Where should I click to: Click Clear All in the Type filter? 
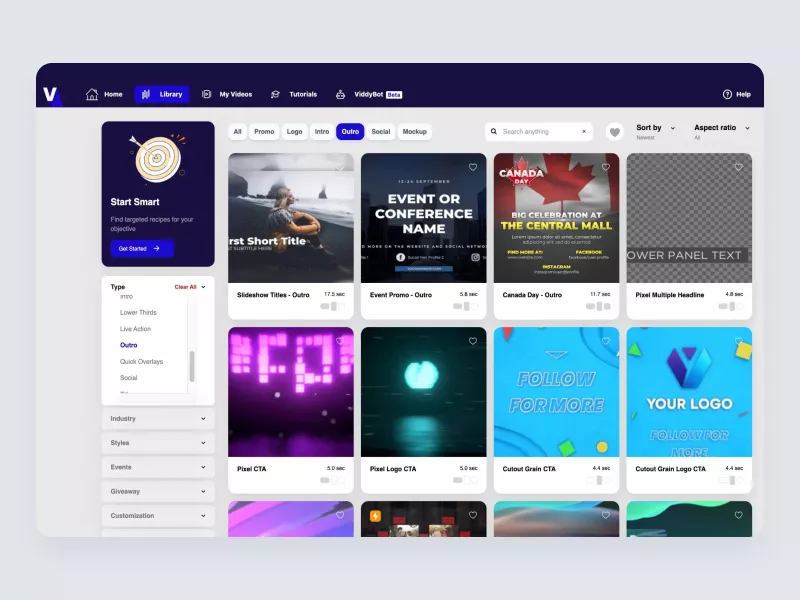(x=185, y=287)
